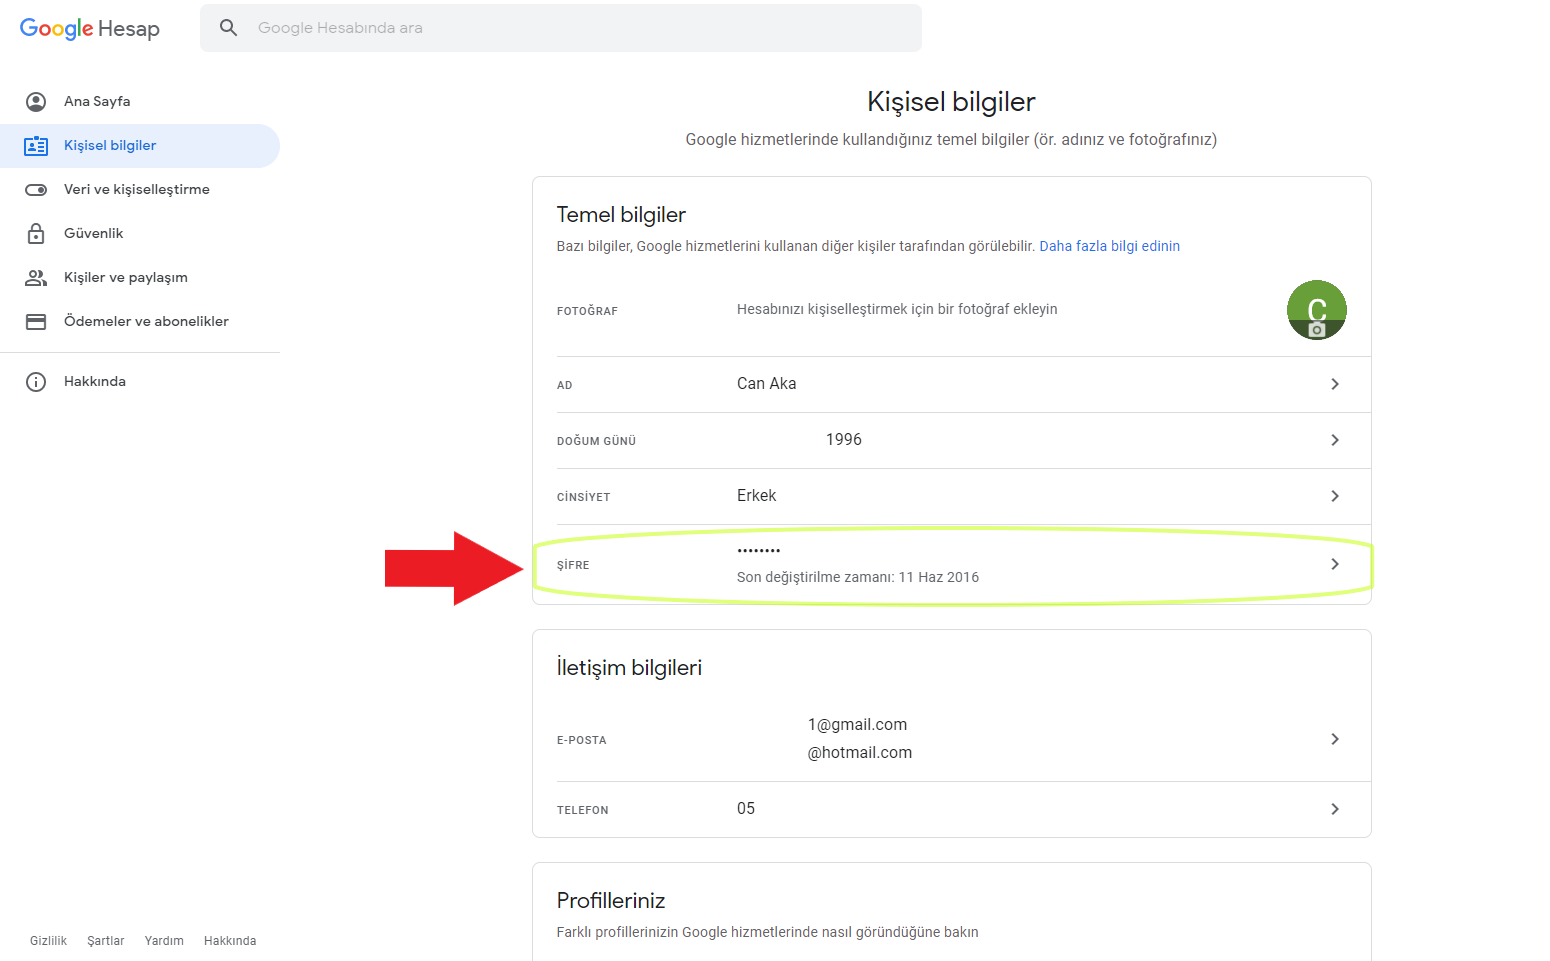Screen dimensions: 1550x961
Task: Click the Kişiler ve paylaşım people icon
Action: click(36, 277)
